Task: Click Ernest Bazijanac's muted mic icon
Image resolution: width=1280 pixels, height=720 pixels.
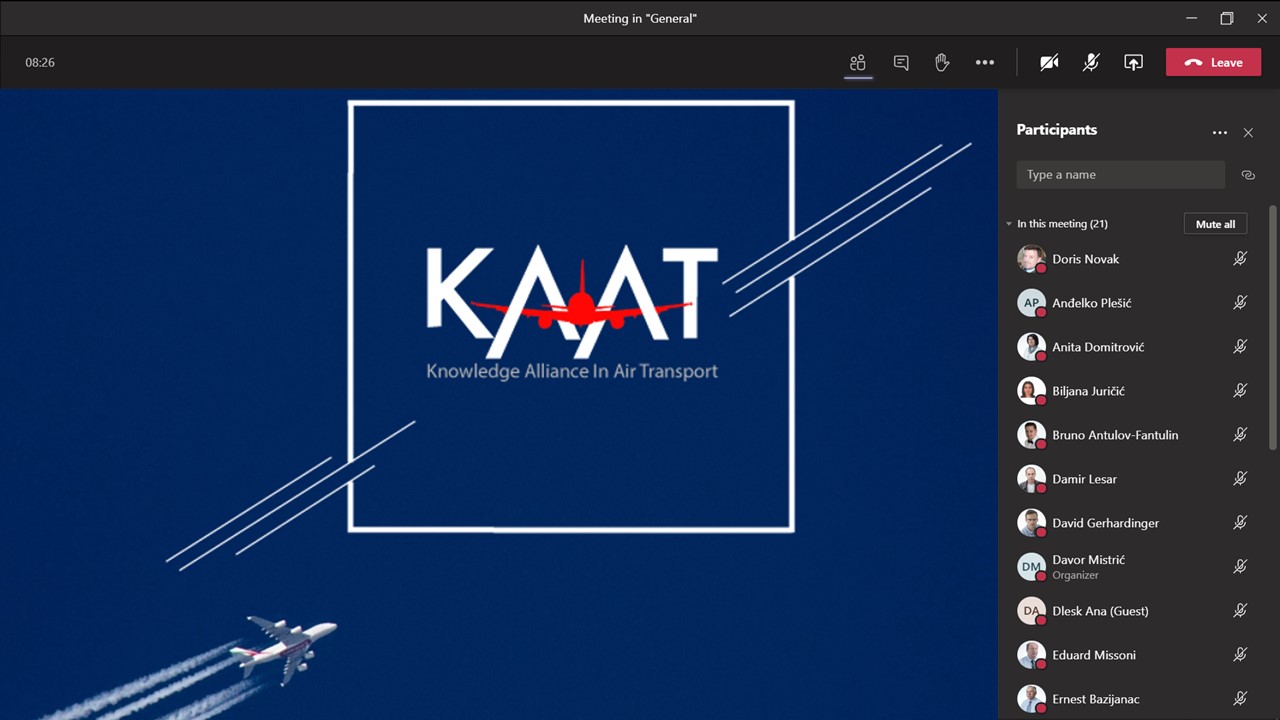Action: coord(1240,698)
